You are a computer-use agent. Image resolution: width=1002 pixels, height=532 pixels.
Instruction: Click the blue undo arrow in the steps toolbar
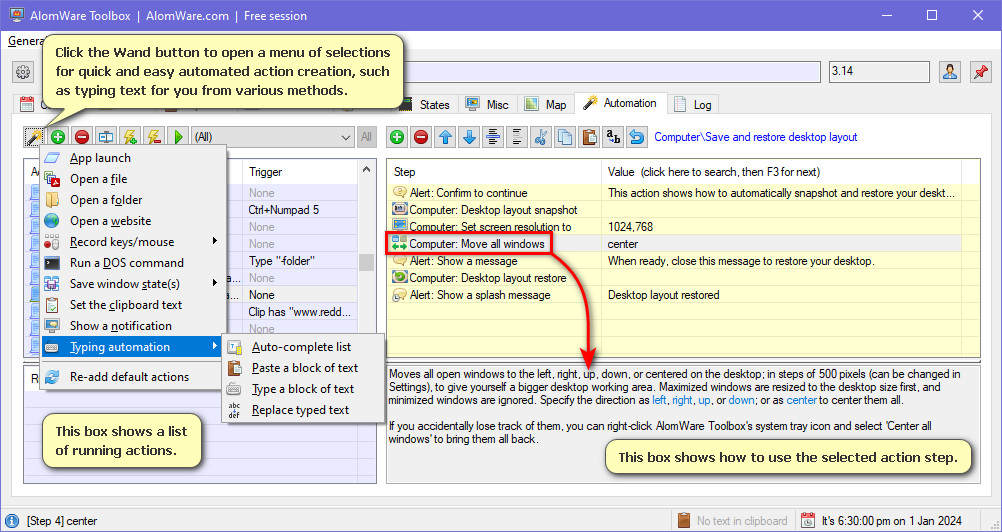pyautogui.click(x=636, y=137)
